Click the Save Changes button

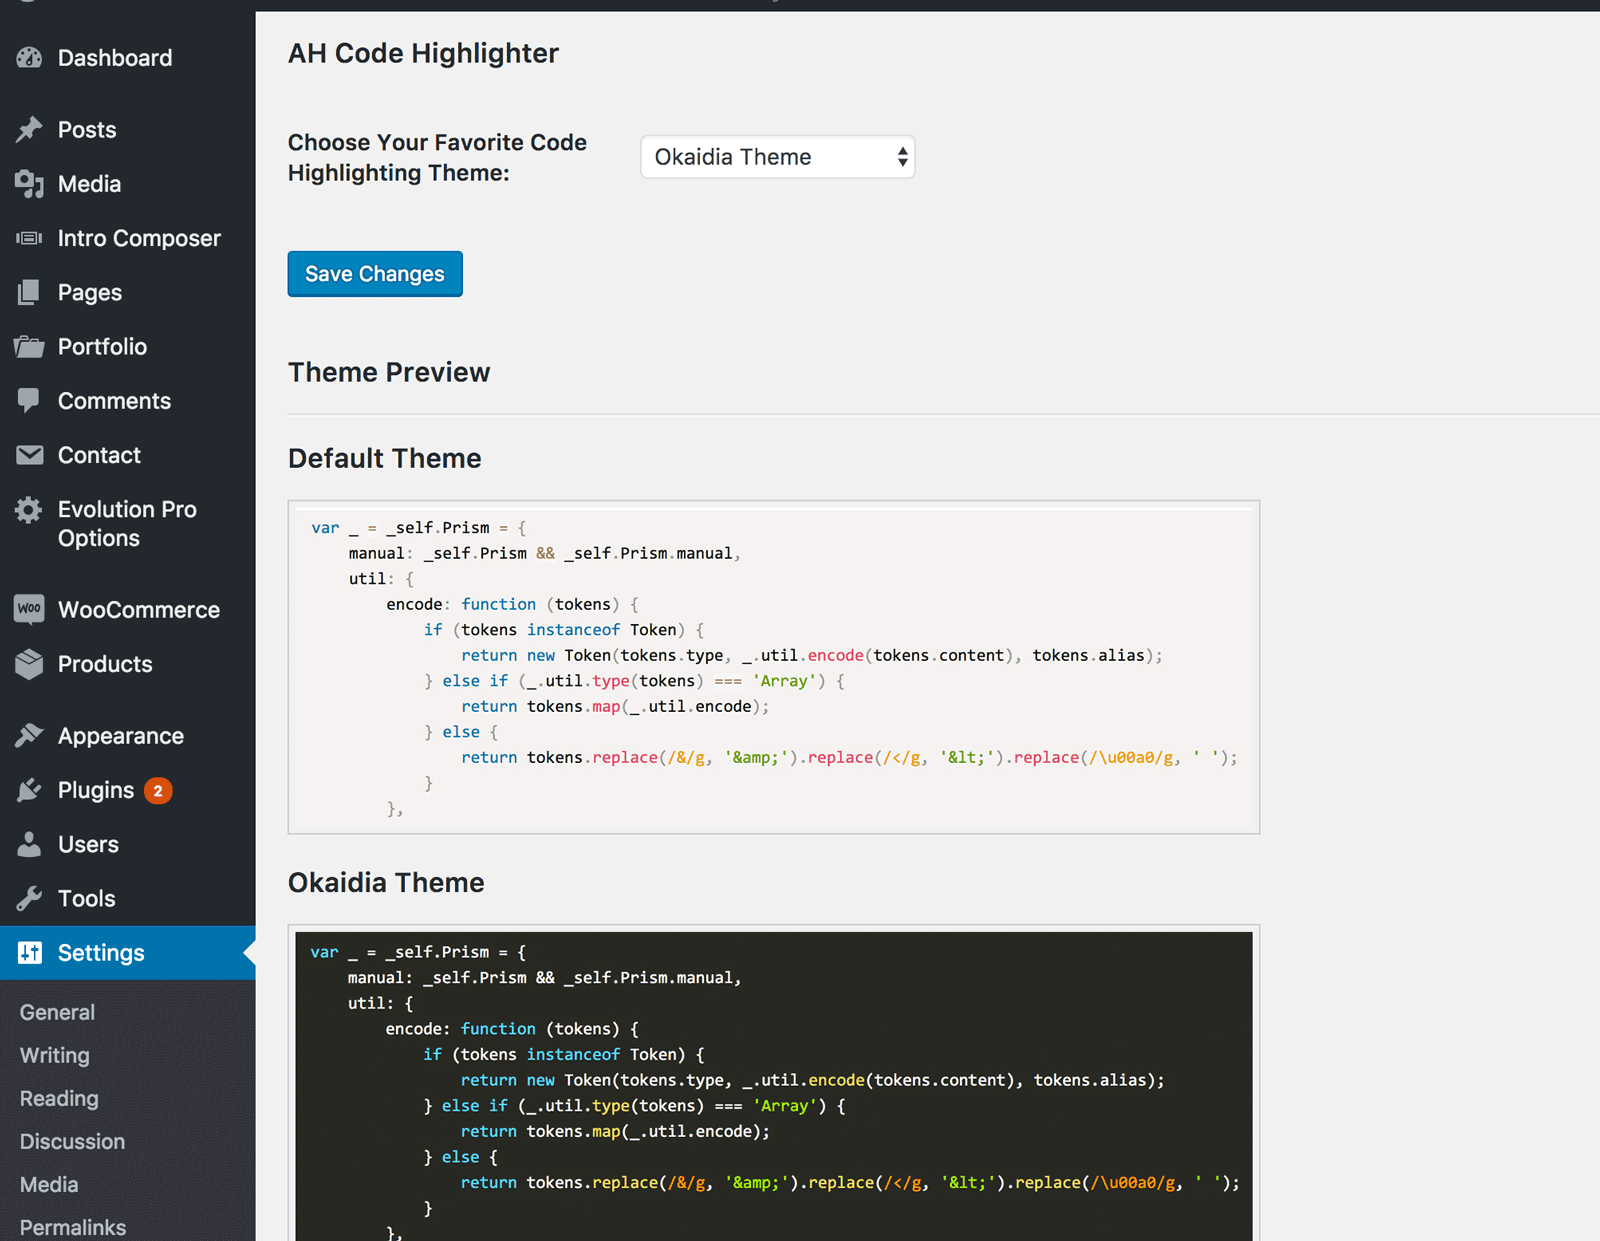(x=375, y=274)
